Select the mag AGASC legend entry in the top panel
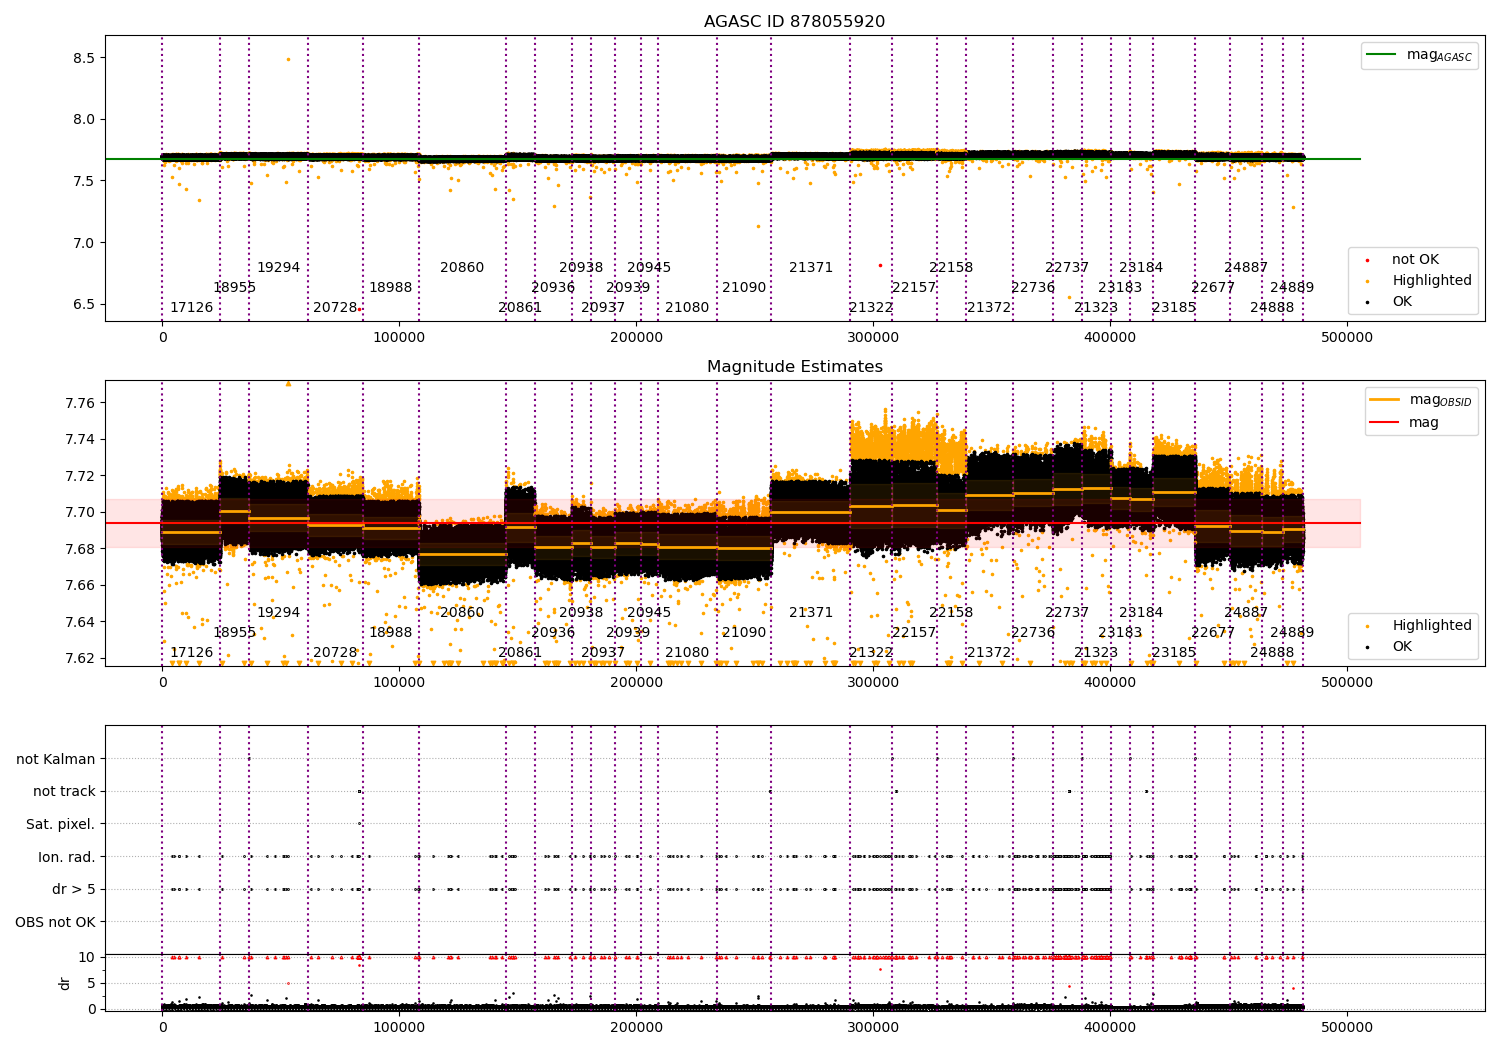This screenshot has width=1500, height=1050. point(1420,56)
